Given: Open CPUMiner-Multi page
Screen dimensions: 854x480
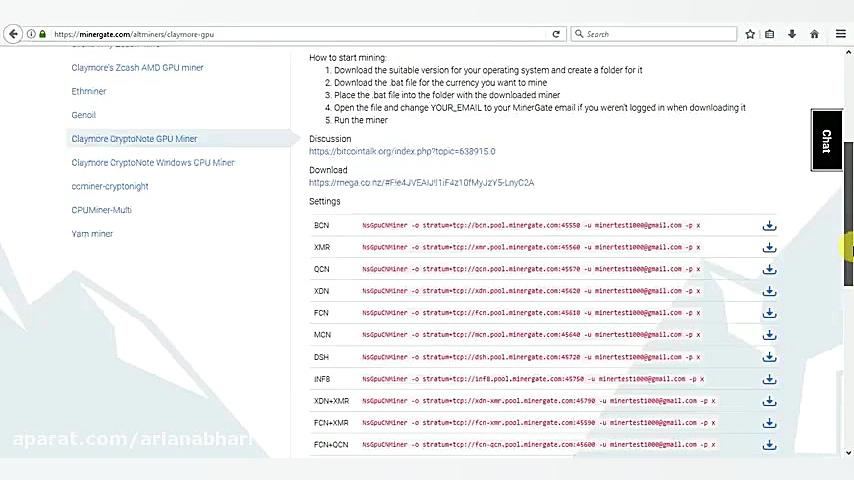Looking at the screenshot, I should click(101, 210).
